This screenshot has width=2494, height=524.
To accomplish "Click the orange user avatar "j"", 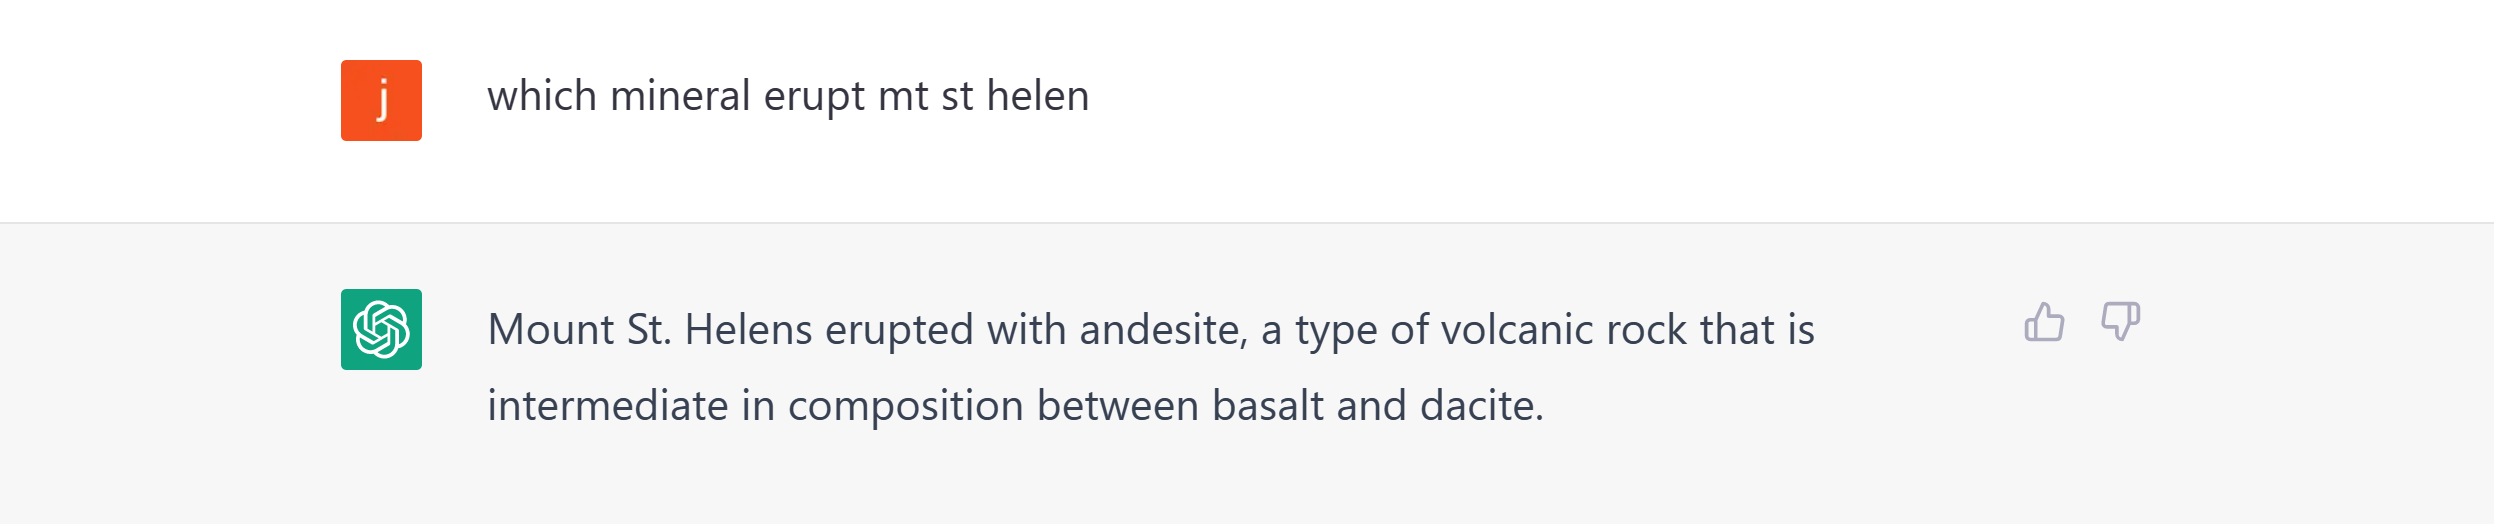I will [381, 100].
